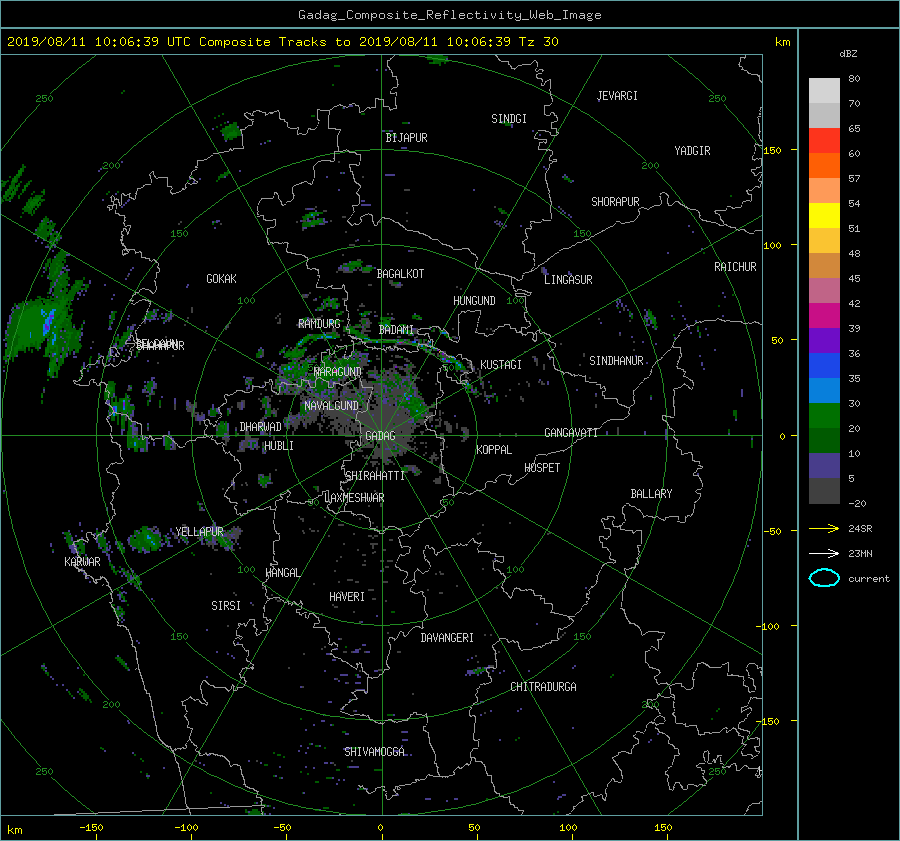Click the 'HOSPET' city label

(542, 468)
